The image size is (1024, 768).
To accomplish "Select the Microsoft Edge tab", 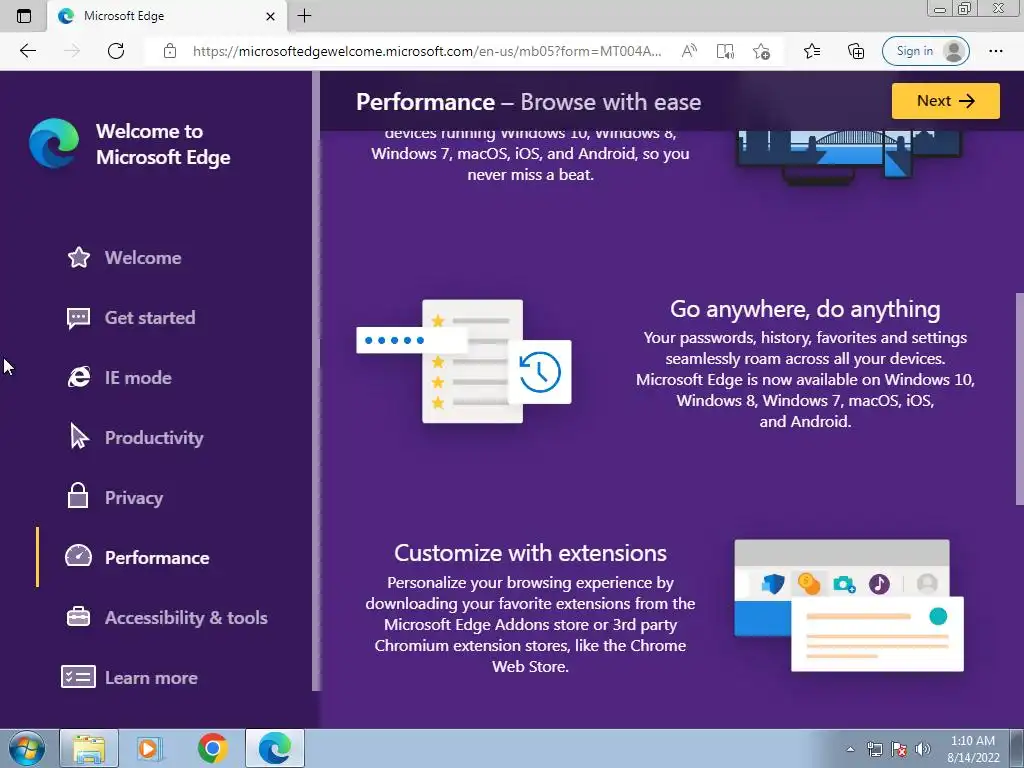I will click(167, 16).
